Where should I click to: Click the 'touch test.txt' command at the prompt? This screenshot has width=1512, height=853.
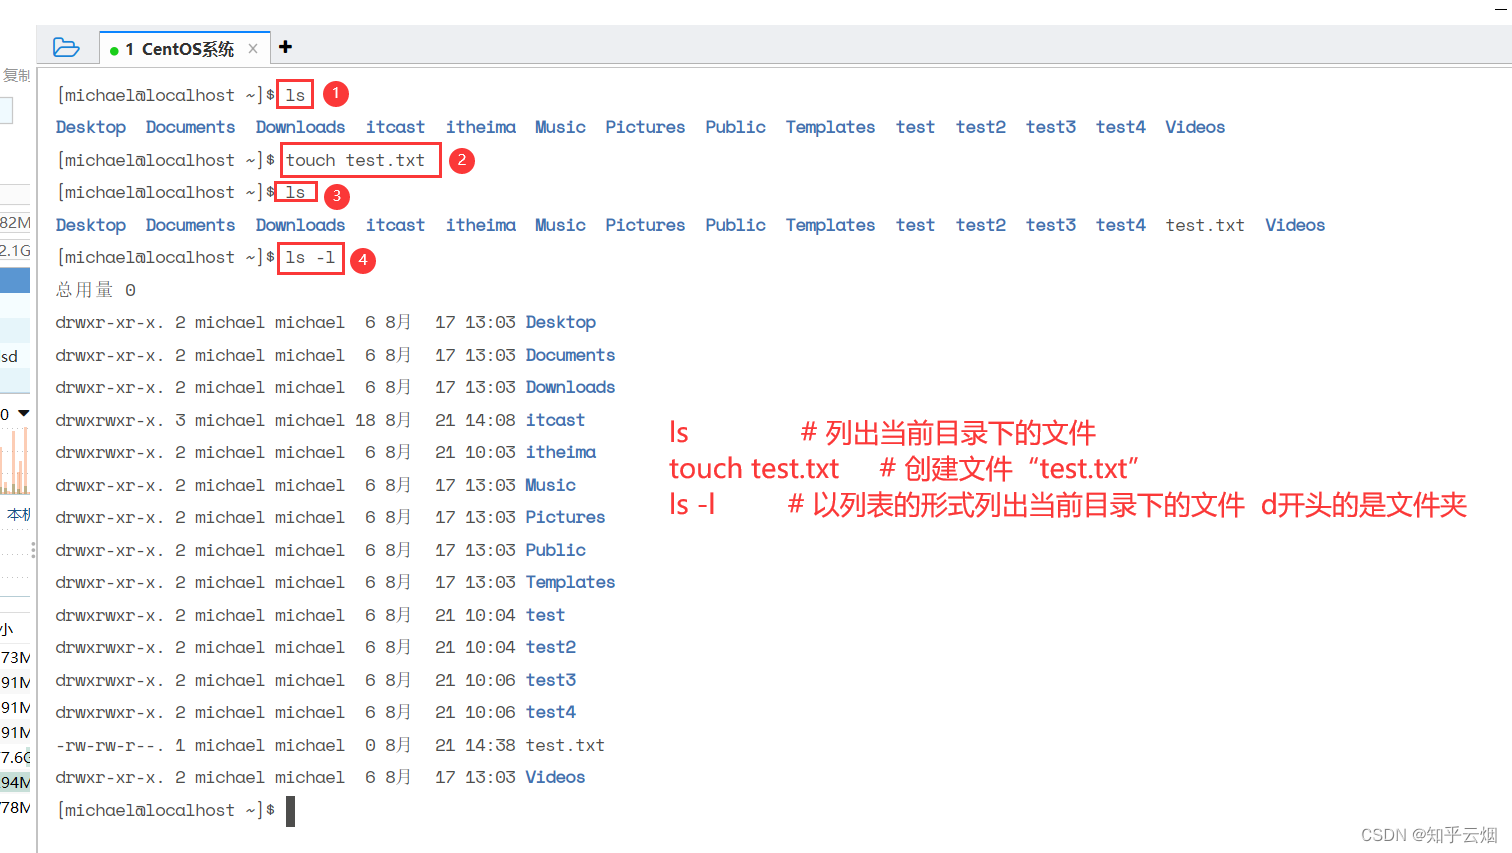coord(355,160)
